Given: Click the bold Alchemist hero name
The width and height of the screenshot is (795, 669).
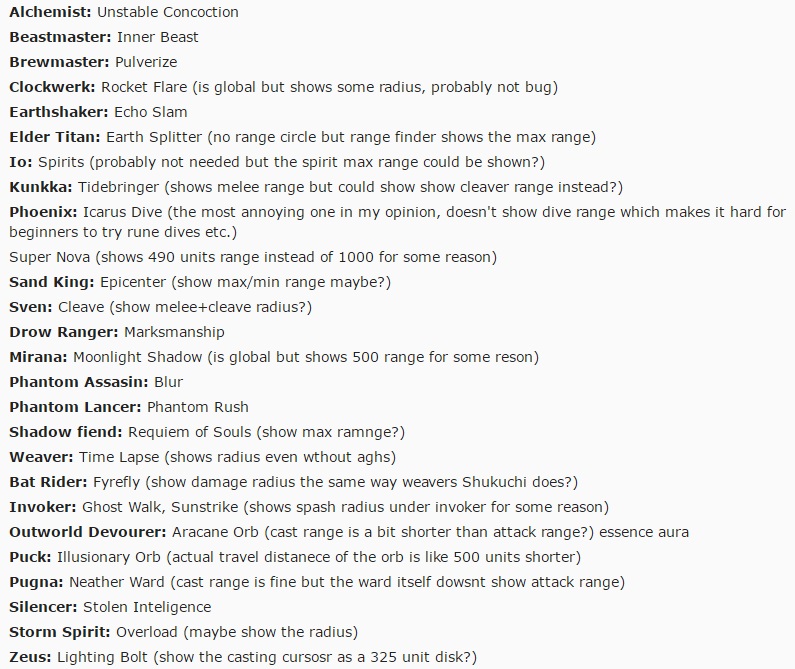Looking at the screenshot, I should click(50, 12).
